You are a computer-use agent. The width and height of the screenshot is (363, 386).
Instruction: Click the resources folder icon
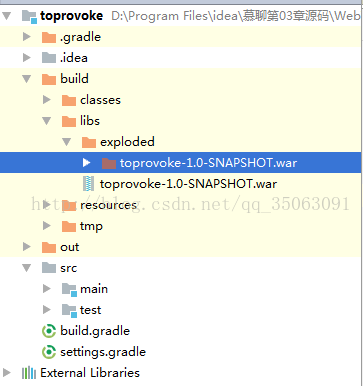pyautogui.click(x=69, y=206)
